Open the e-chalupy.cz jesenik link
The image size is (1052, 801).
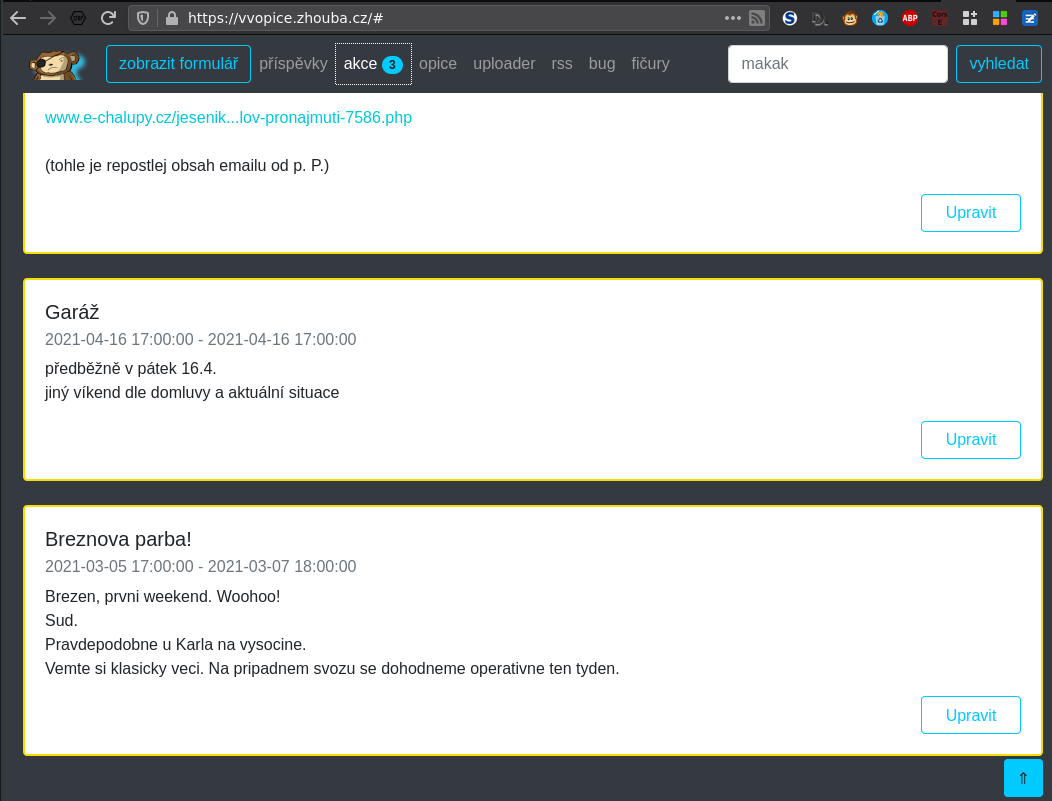pyautogui.click(x=228, y=118)
